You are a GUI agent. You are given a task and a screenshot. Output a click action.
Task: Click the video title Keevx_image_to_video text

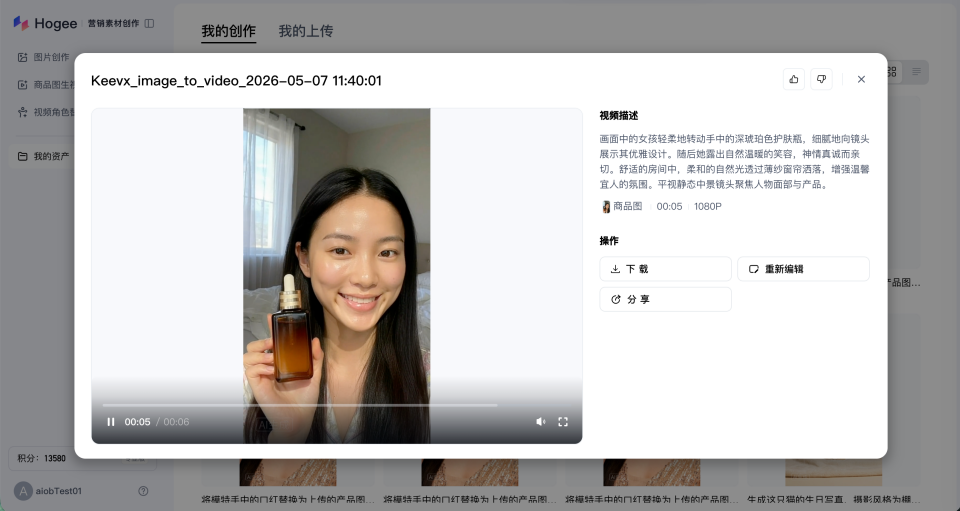pos(236,81)
